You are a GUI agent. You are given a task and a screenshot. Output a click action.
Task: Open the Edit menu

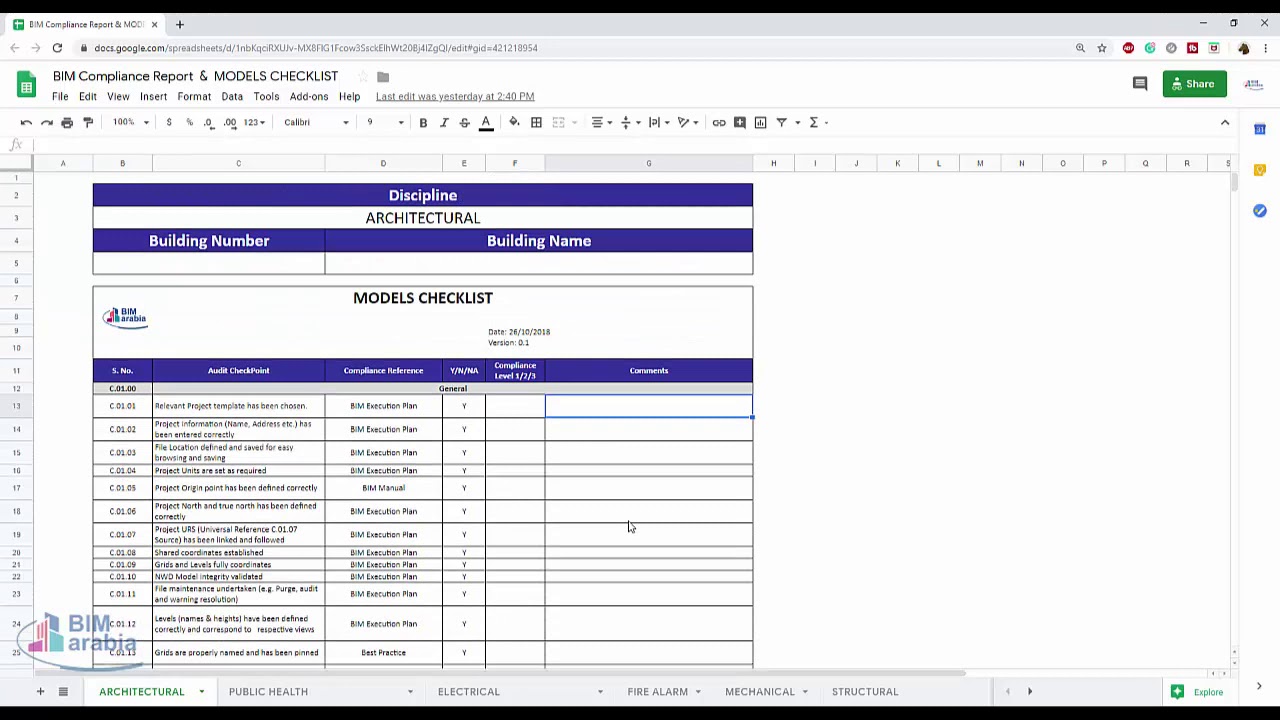click(88, 96)
